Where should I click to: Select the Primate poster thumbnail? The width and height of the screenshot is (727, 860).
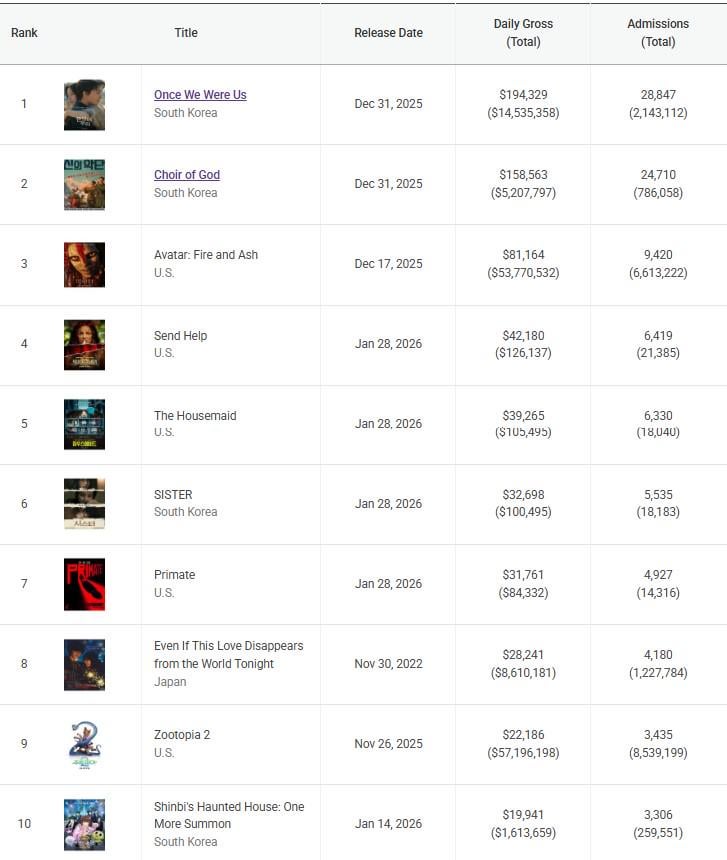[x=84, y=584]
